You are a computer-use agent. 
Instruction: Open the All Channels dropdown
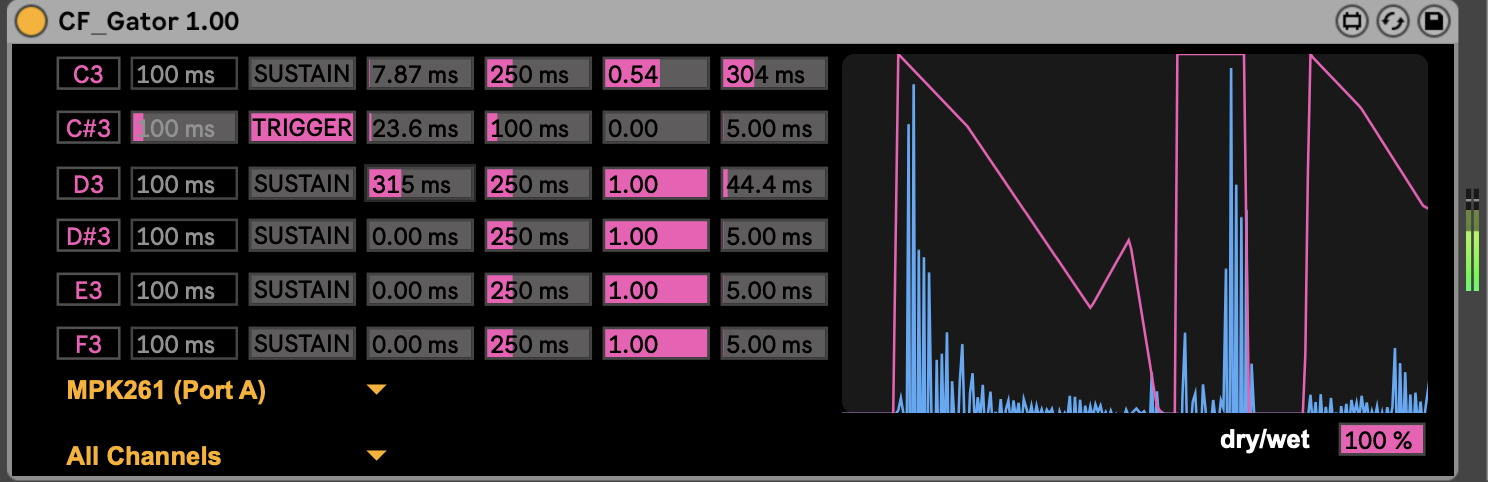[225, 456]
